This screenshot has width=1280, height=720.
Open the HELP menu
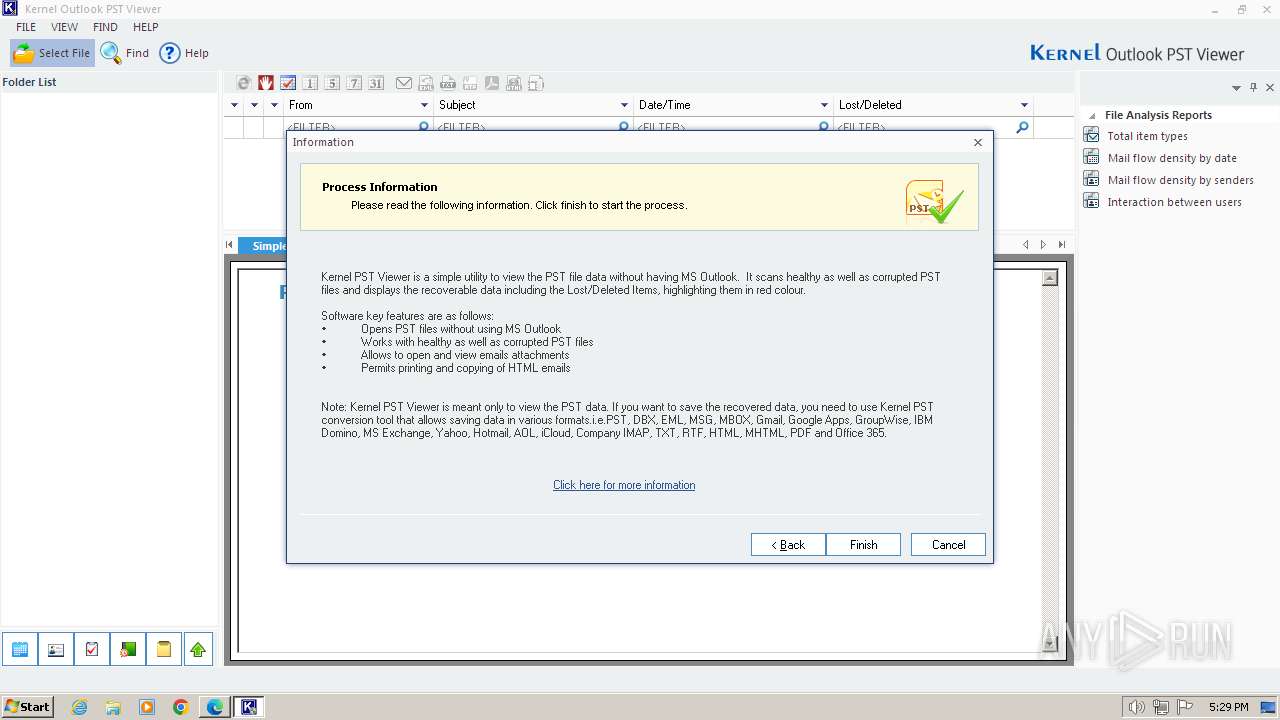click(146, 27)
